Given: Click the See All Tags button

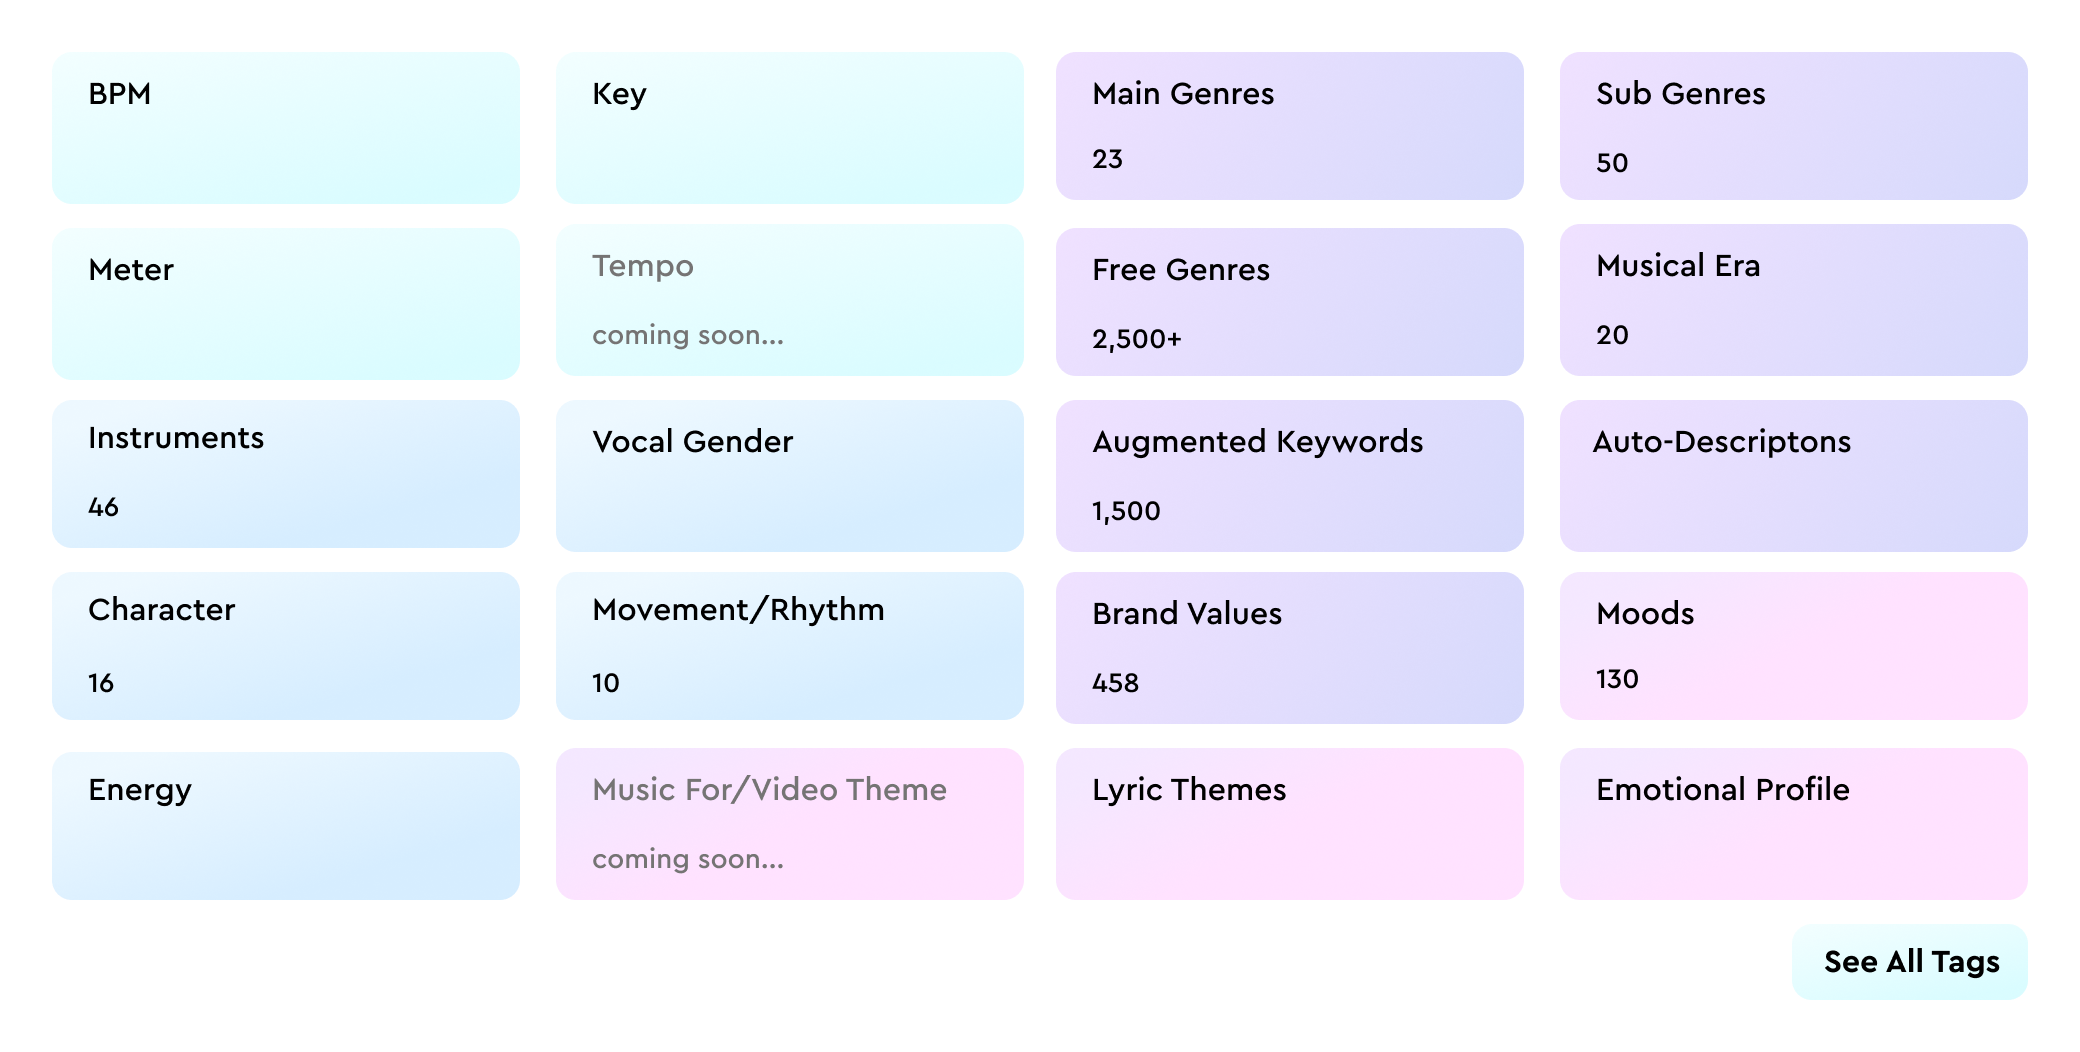Looking at the screenshot, I should [1910, 962].
